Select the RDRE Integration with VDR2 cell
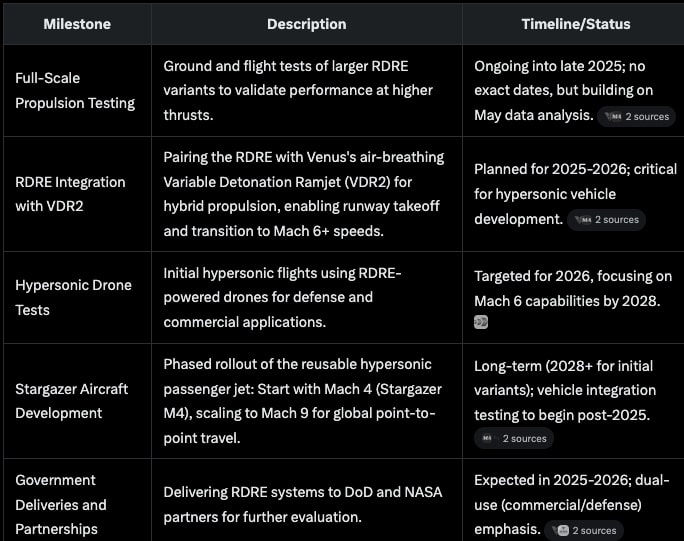The image size is (684, 541). (x=70, y=194)
